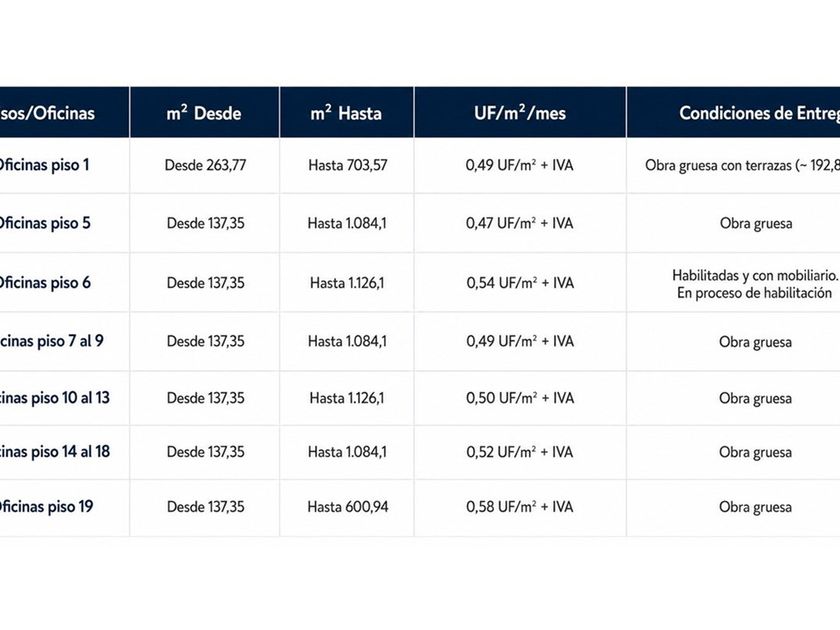Select the piso 14 al 18 row label

(x=55, y=452)
